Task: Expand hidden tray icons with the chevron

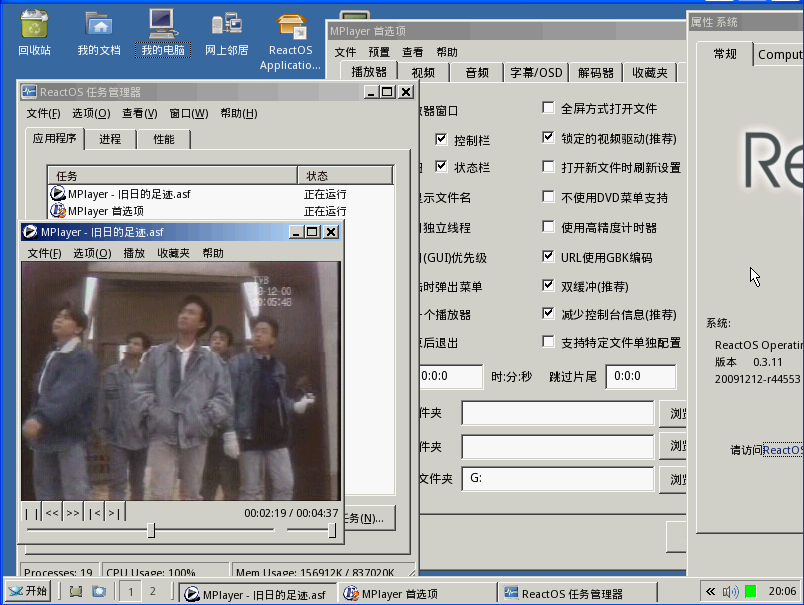Action: coord(710,592)
